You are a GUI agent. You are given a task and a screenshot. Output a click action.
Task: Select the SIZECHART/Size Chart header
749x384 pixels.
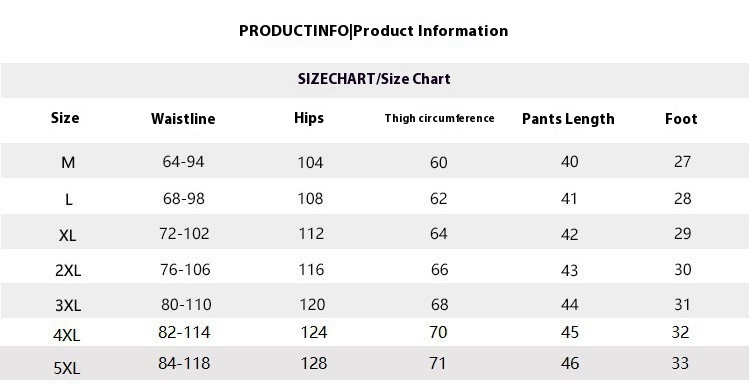click(374, 79)
